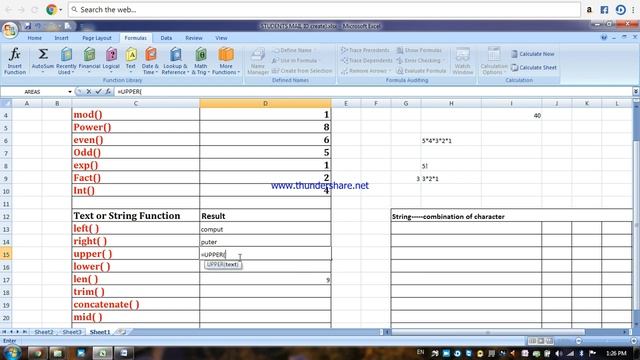Click the 'Text or String Function' cell

[136, 216]
